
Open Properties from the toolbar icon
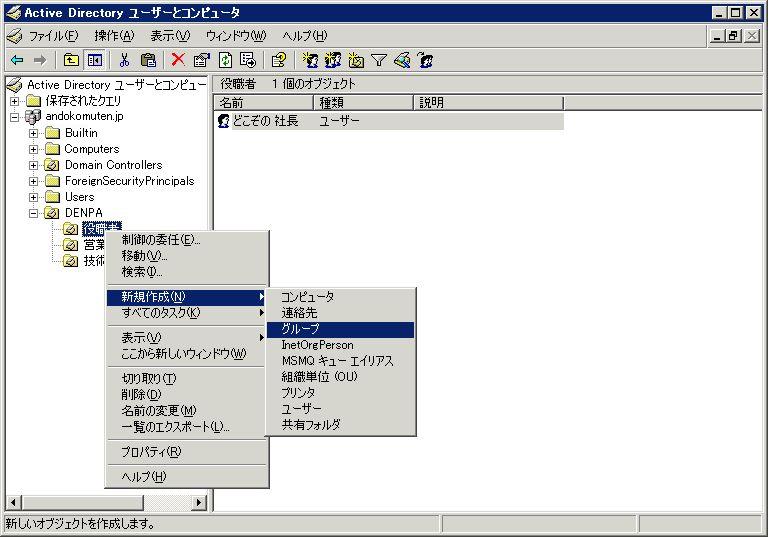[202, 60]
